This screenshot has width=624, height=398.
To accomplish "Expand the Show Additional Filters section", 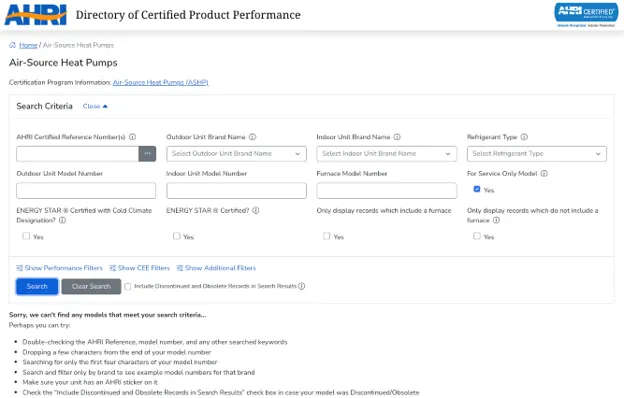I will point(220,268).
